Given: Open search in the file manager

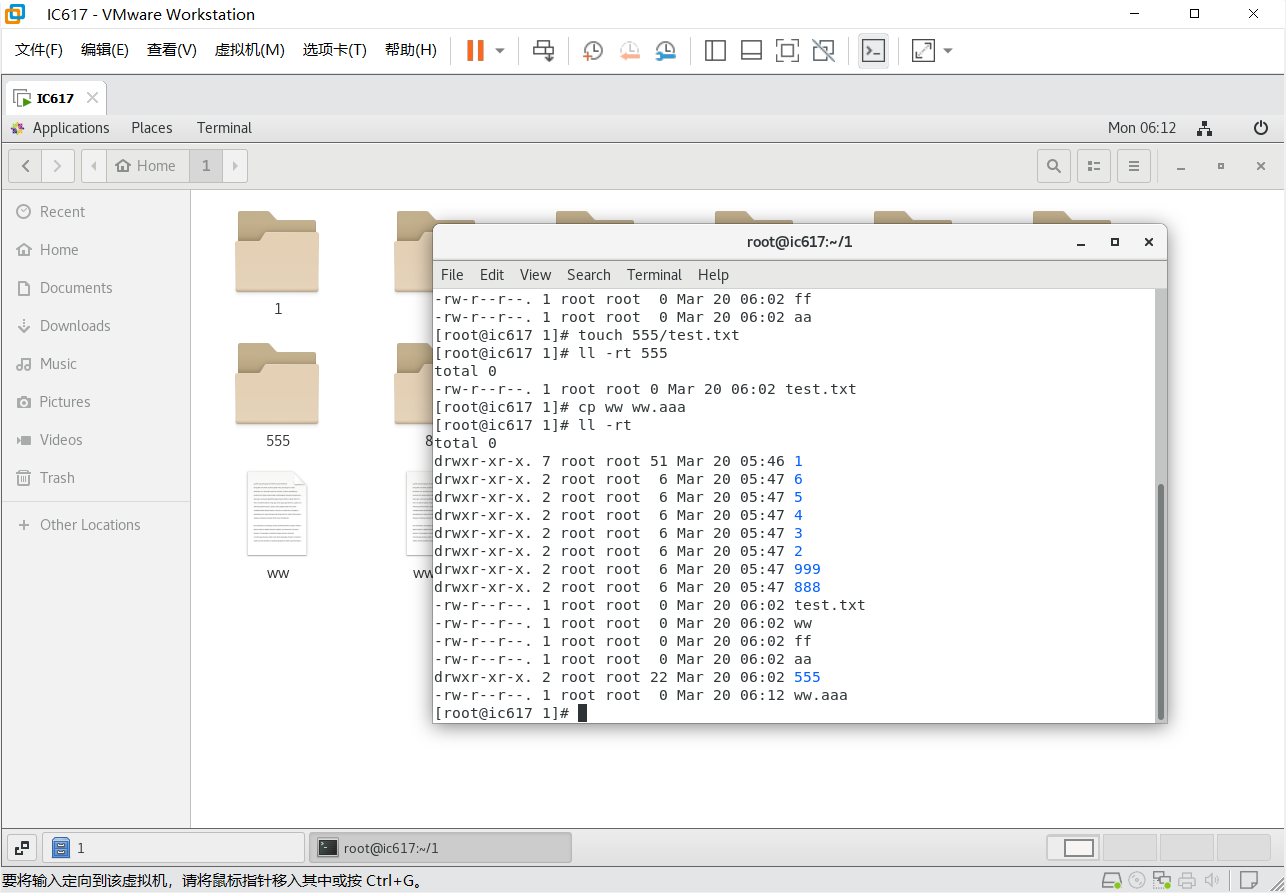Looking at the screenshot, I should coord(1054,166).
